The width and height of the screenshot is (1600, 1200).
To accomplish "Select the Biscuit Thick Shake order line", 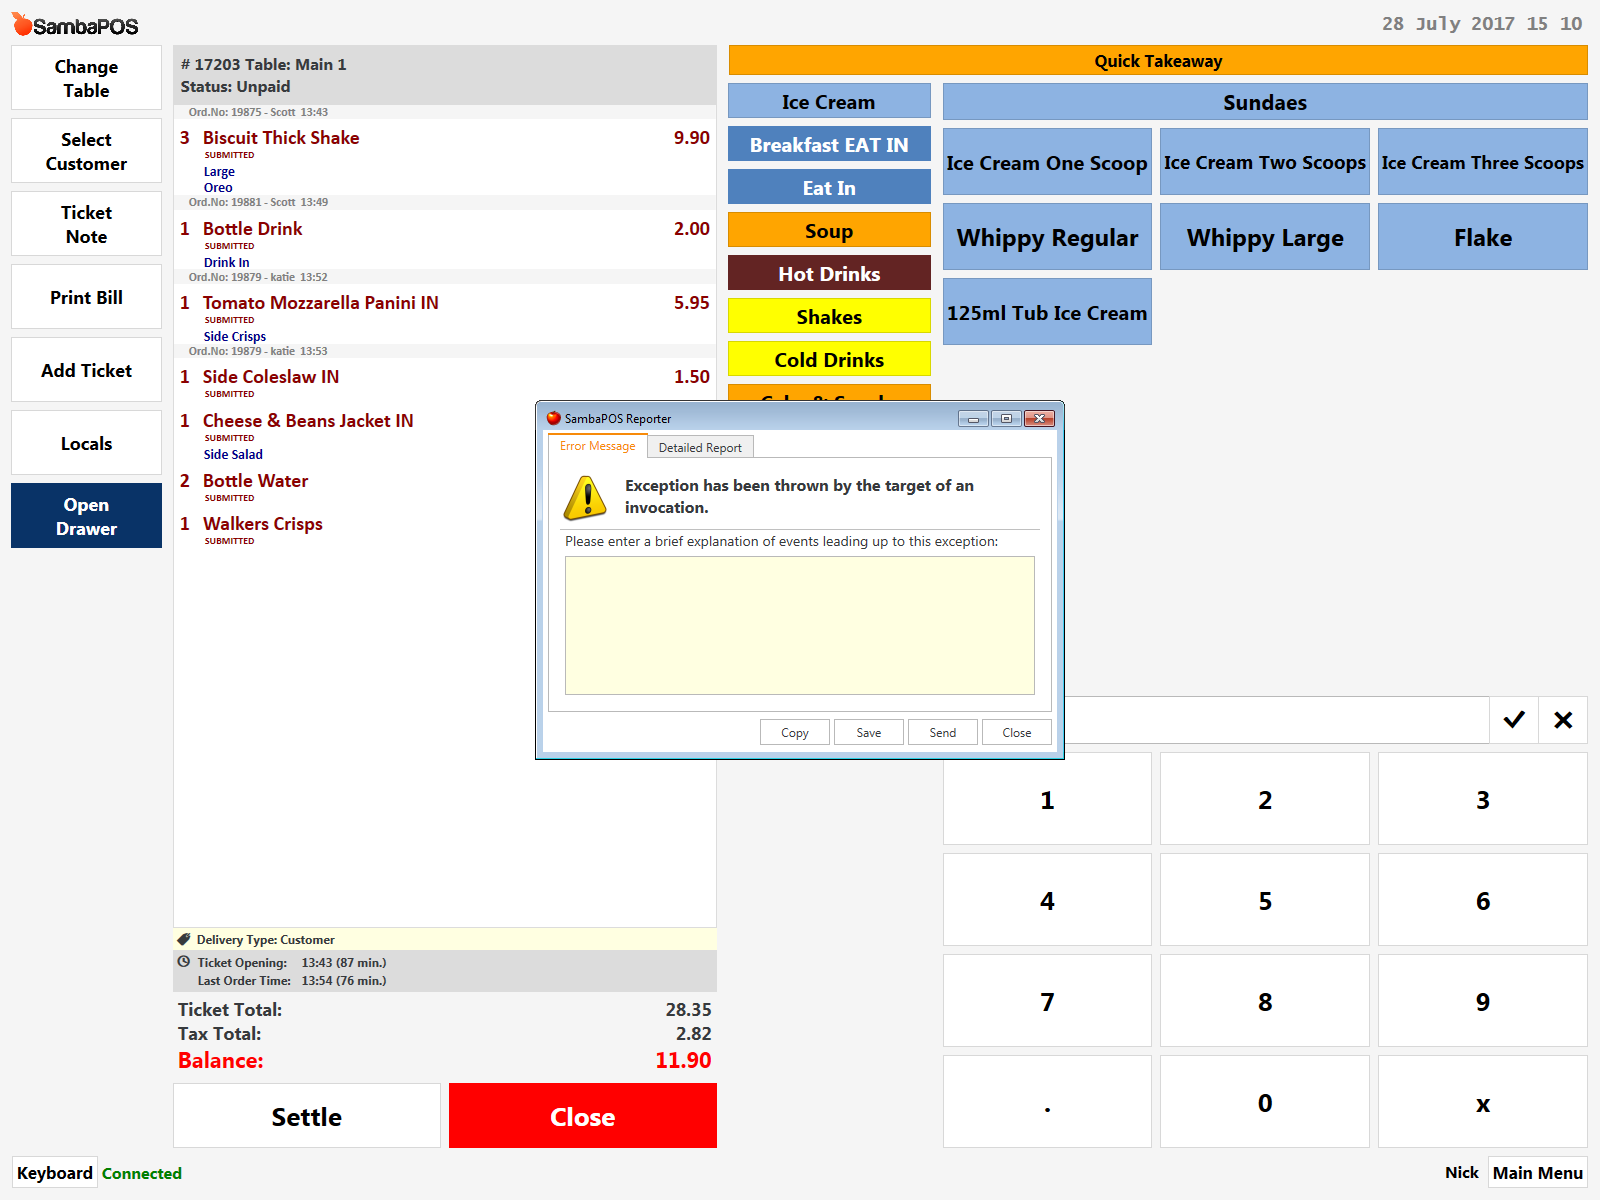I will click(x=281, y=138).
